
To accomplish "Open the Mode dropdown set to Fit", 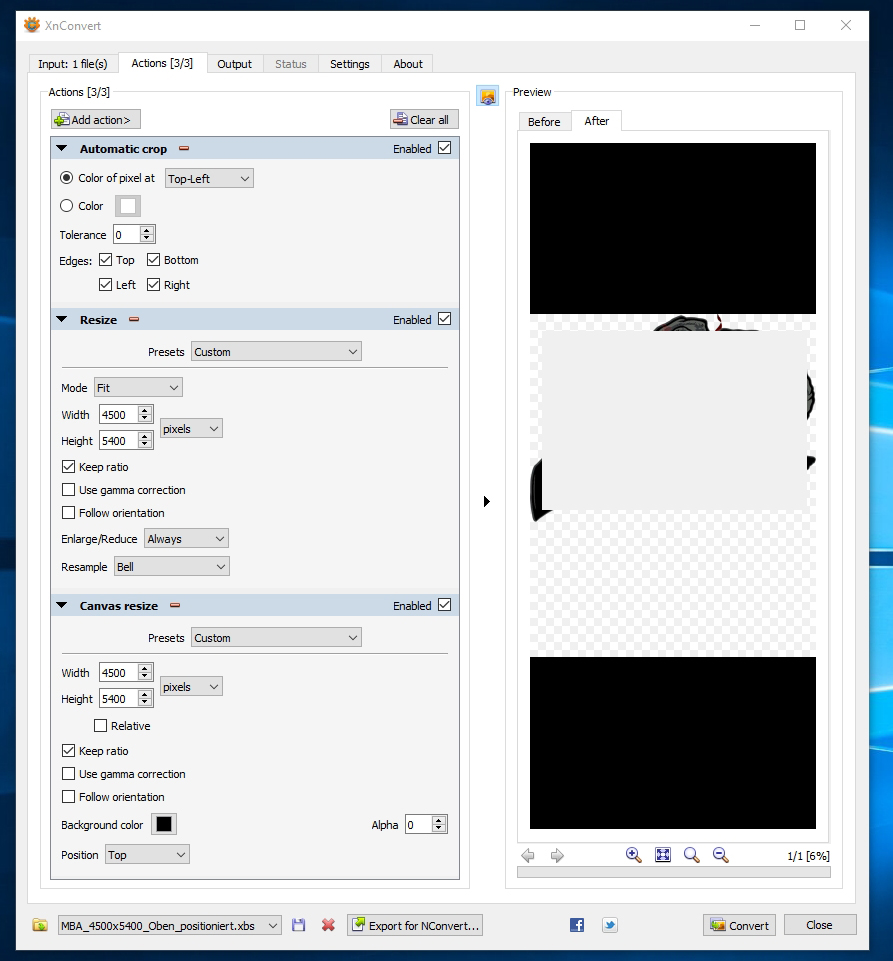I will (x=138, y=387).
